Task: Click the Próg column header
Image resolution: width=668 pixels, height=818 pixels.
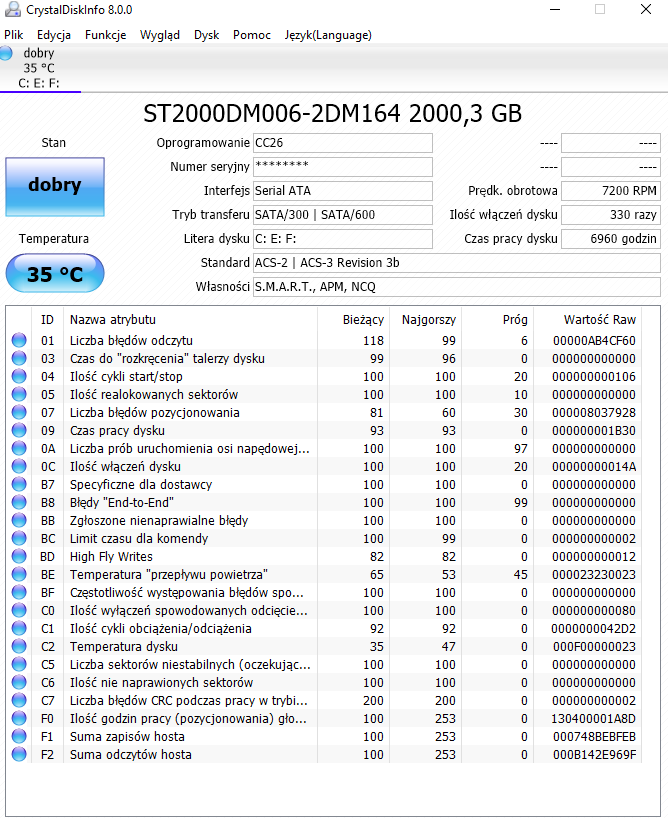Action: click(x=497, y=319)
